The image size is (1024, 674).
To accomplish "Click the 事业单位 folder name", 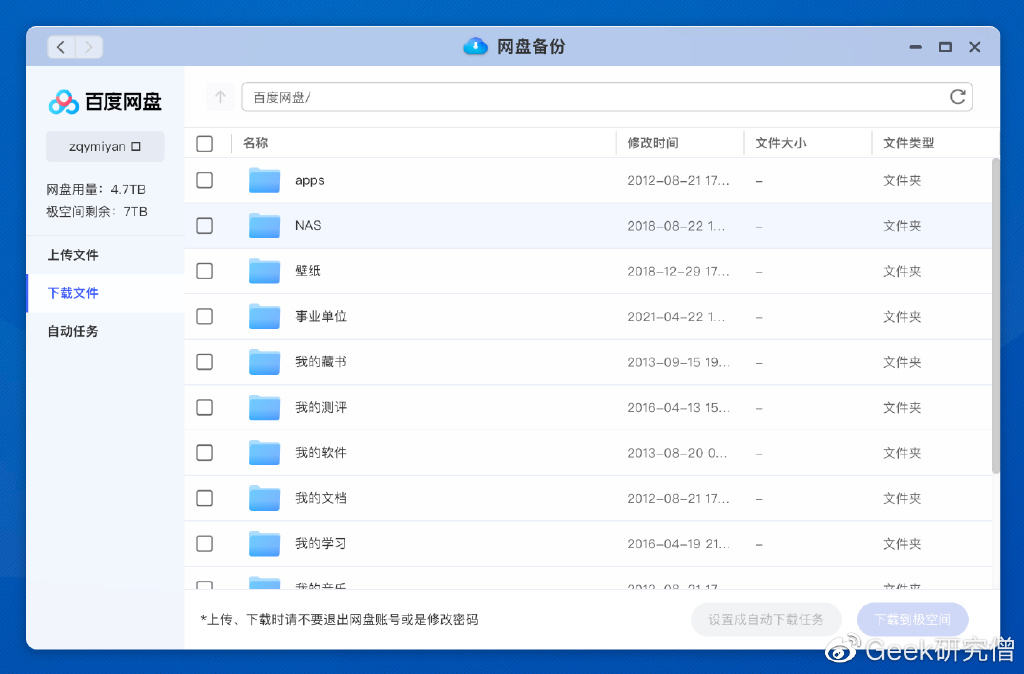I will point(321,317).
